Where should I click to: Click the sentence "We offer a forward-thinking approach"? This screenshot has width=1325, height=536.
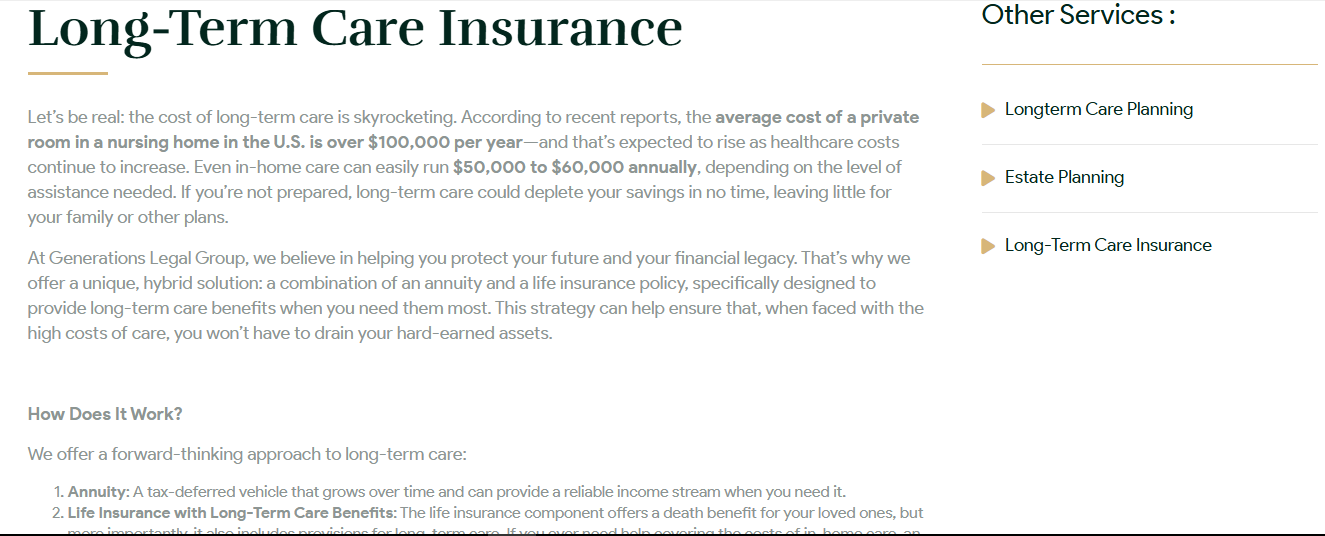(247, 454)
